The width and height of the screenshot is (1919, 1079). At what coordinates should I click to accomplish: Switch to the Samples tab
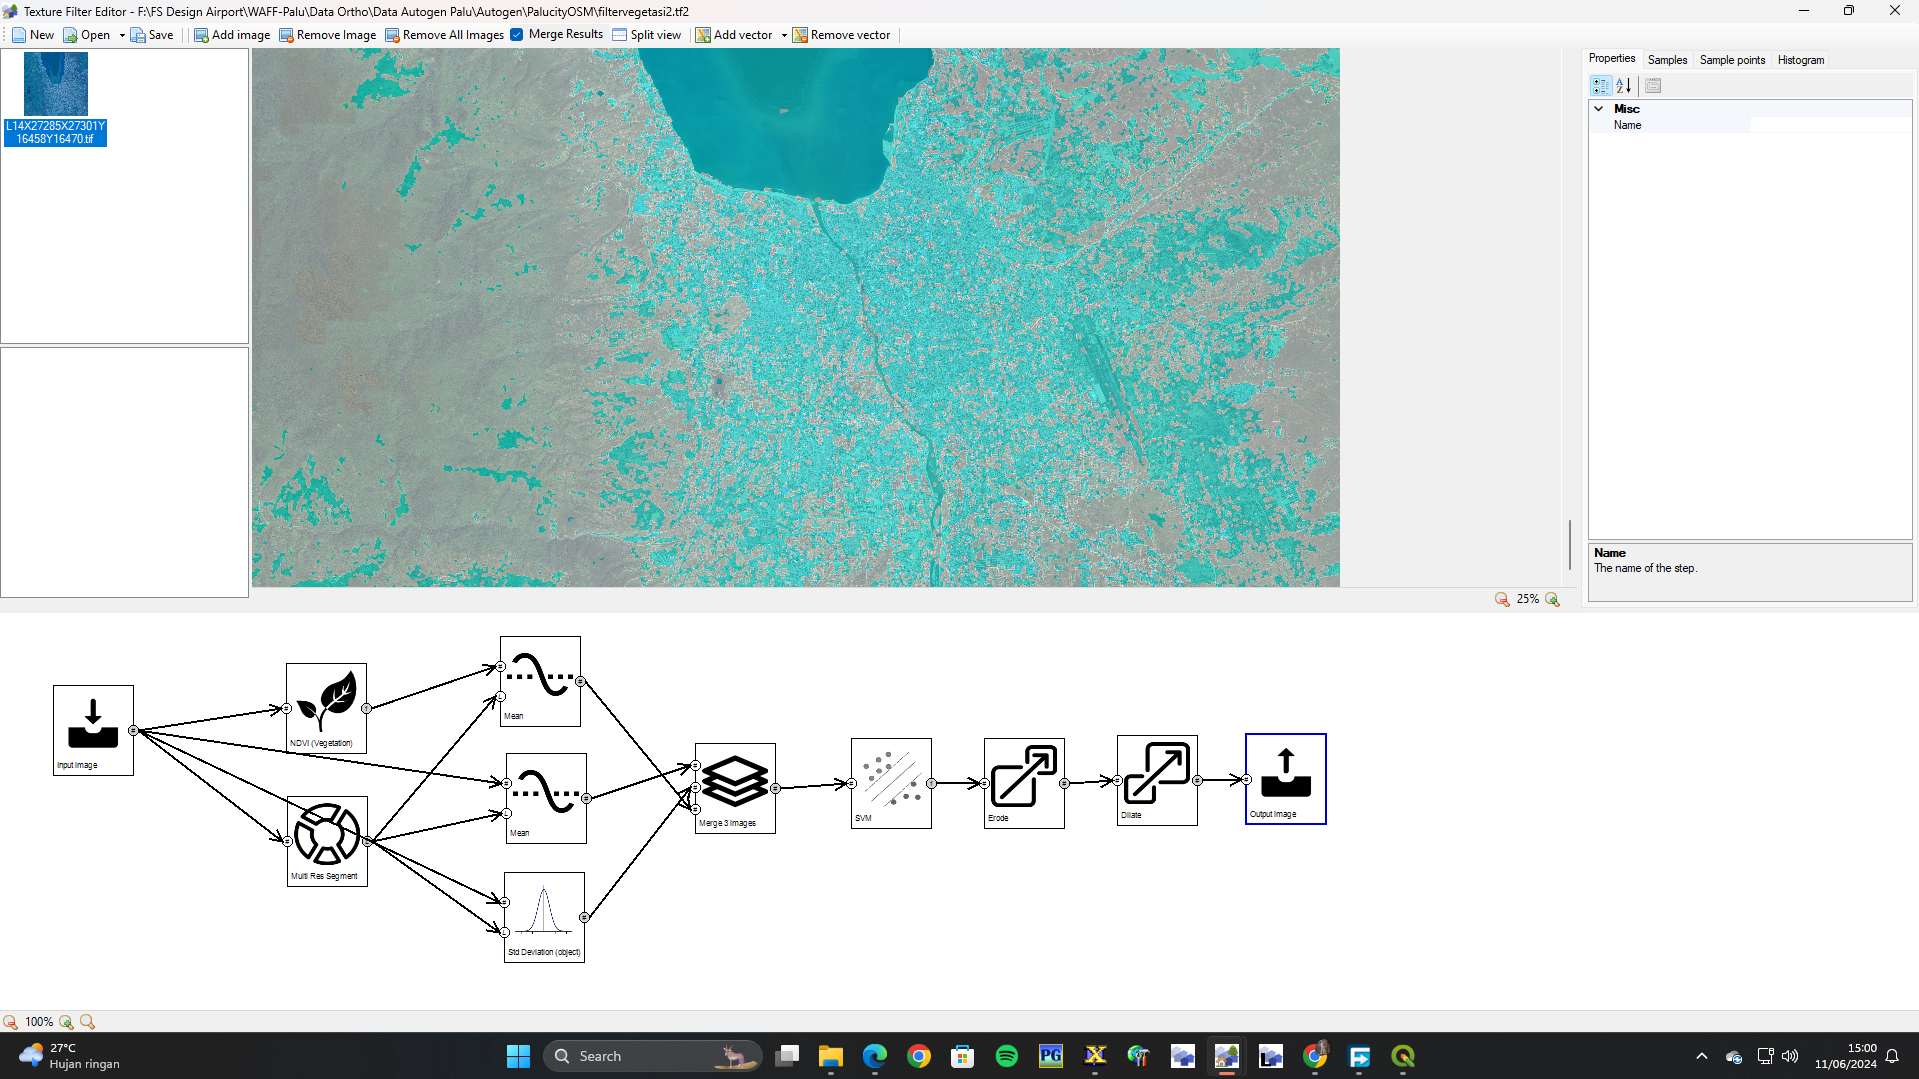[1666, 59]
